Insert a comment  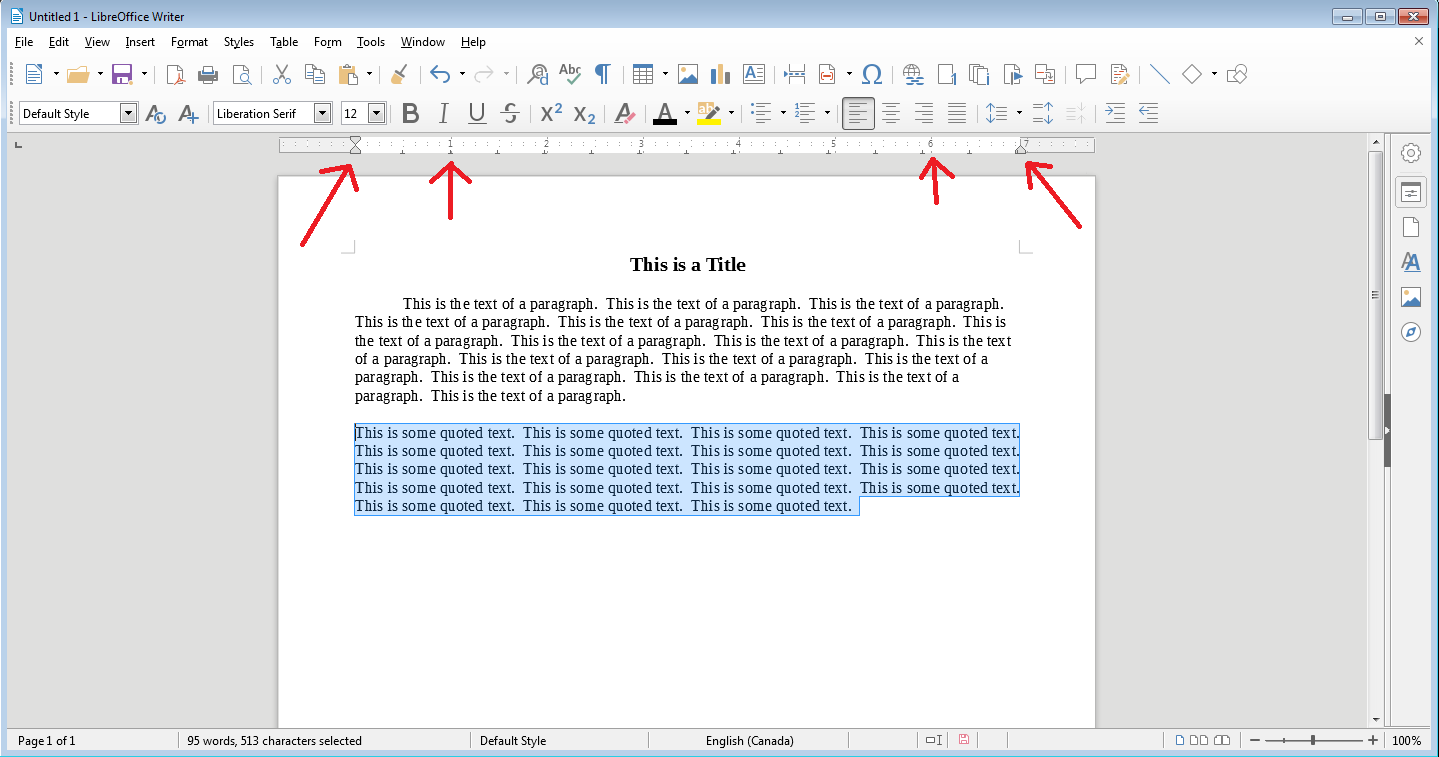pos(1086,74)
